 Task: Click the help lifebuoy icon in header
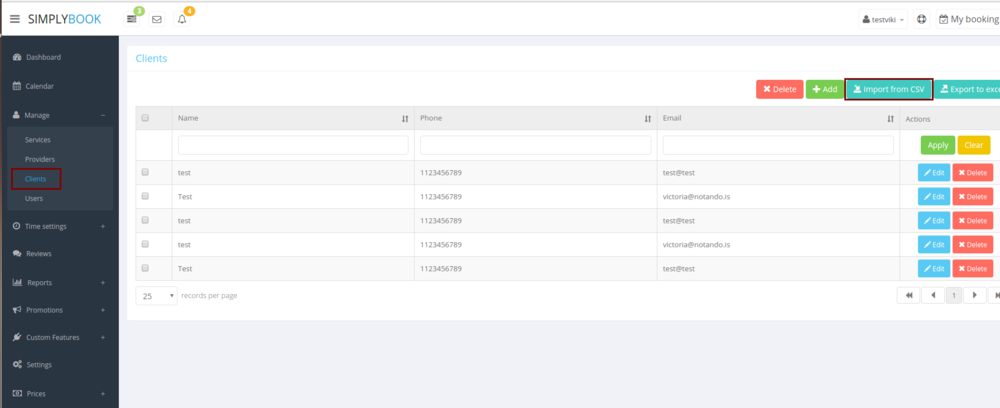[x=921, y=19]
